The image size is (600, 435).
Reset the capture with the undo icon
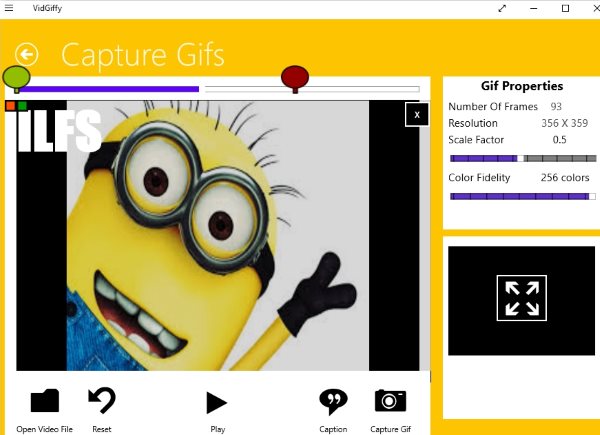(x=101, y=401)
